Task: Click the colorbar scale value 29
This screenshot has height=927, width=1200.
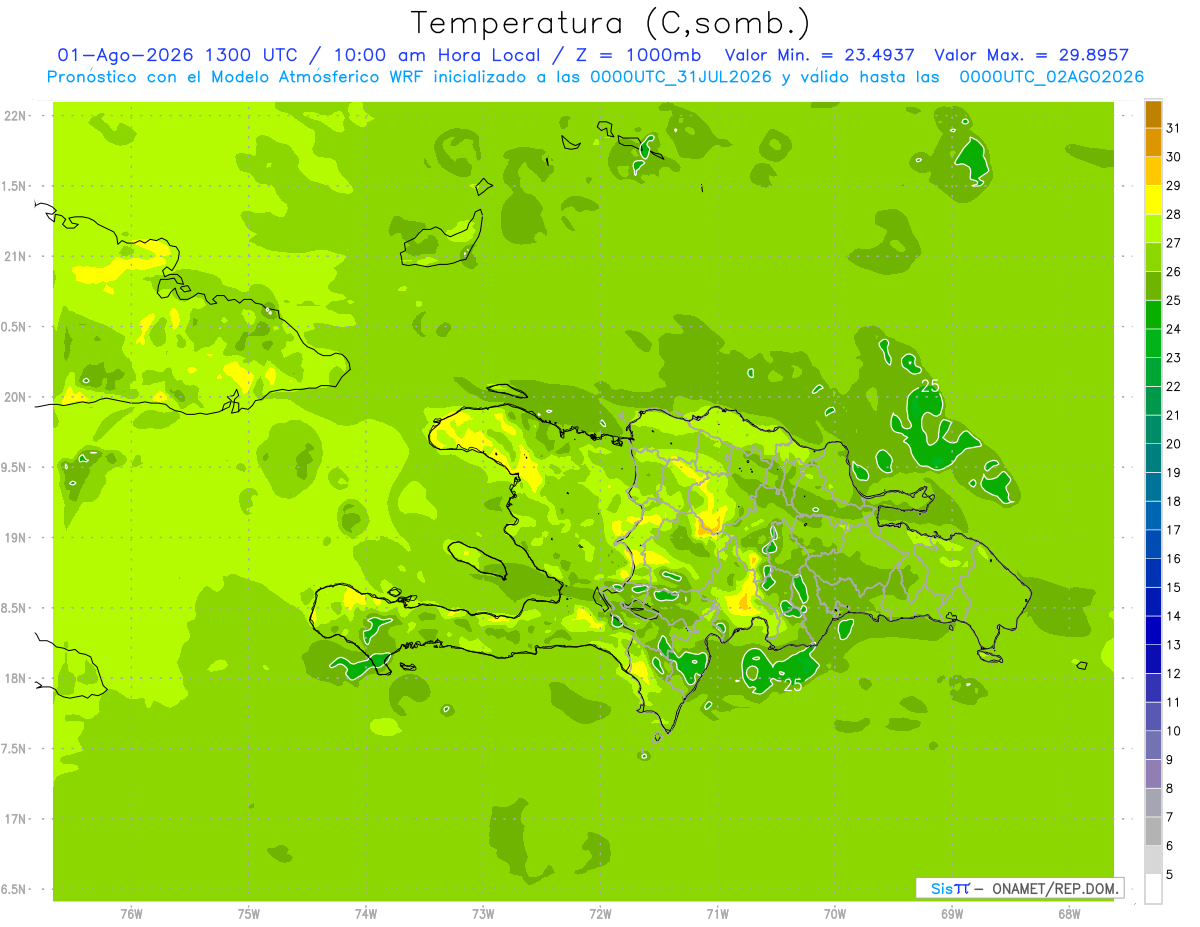Action: (1174, 185)
